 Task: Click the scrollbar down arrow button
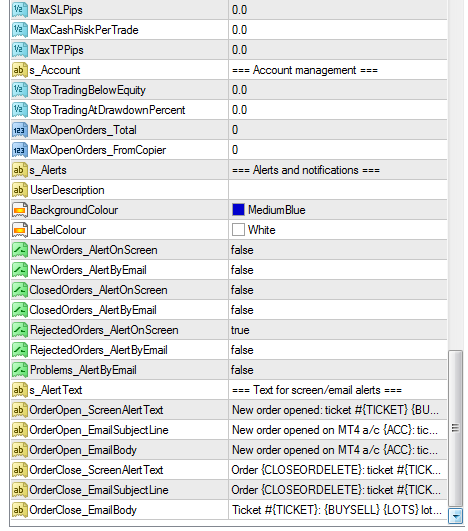coord(455,516)
